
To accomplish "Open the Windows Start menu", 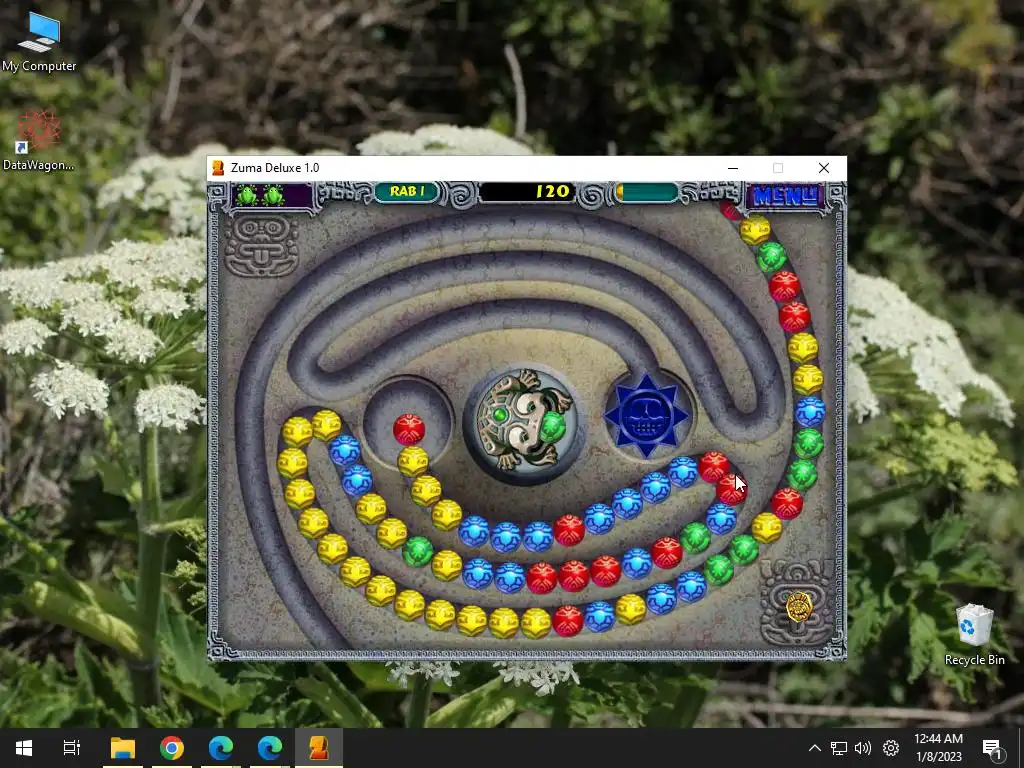I will 24,748.
